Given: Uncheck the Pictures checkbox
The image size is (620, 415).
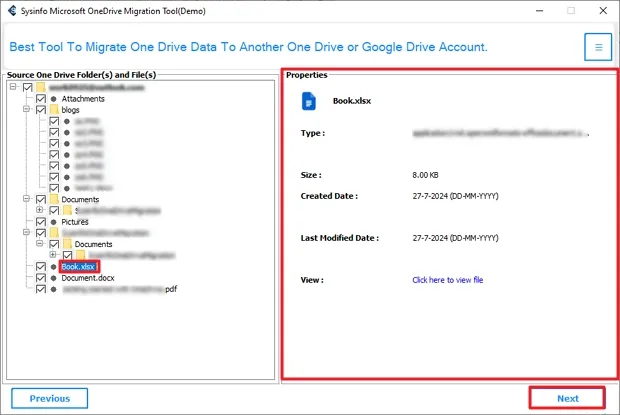Looking at the screenshot, I should (40, 222).
